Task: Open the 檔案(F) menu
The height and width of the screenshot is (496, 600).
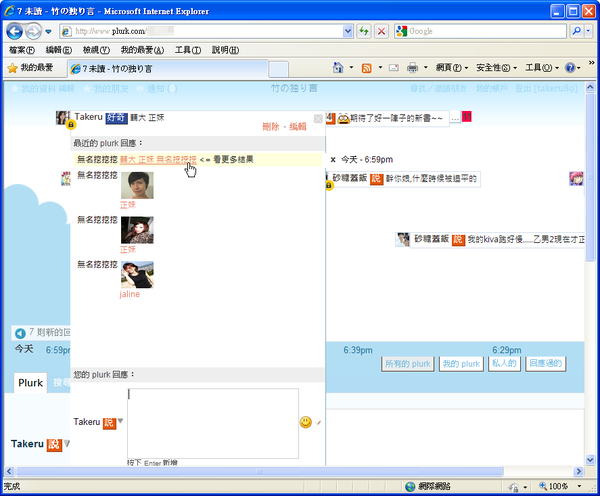Action: pos(21,50)
